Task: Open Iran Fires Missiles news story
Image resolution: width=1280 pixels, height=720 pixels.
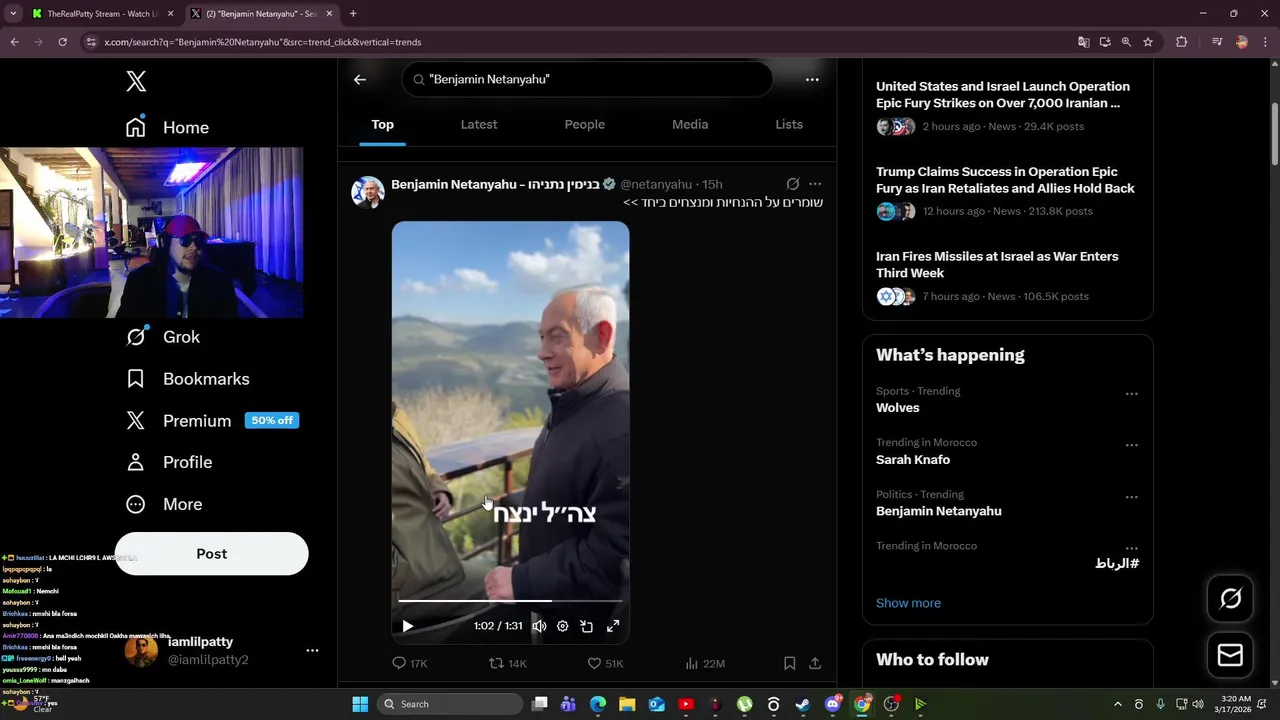Action: (x=997, y=264)
